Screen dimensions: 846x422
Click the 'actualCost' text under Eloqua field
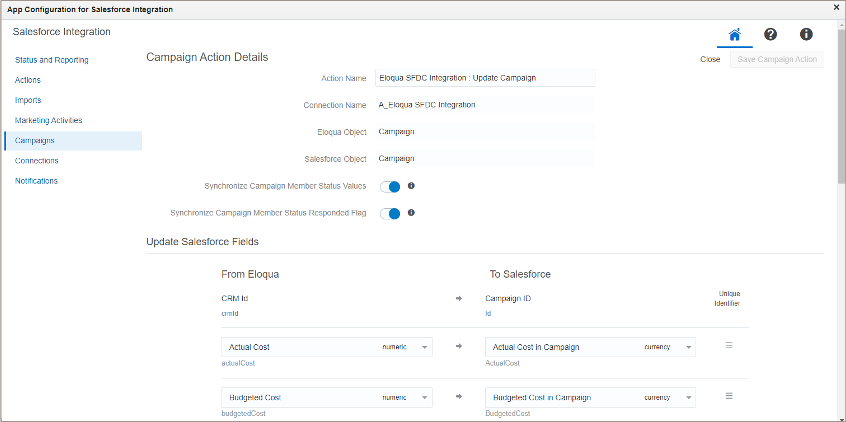(x=238, y=363)
